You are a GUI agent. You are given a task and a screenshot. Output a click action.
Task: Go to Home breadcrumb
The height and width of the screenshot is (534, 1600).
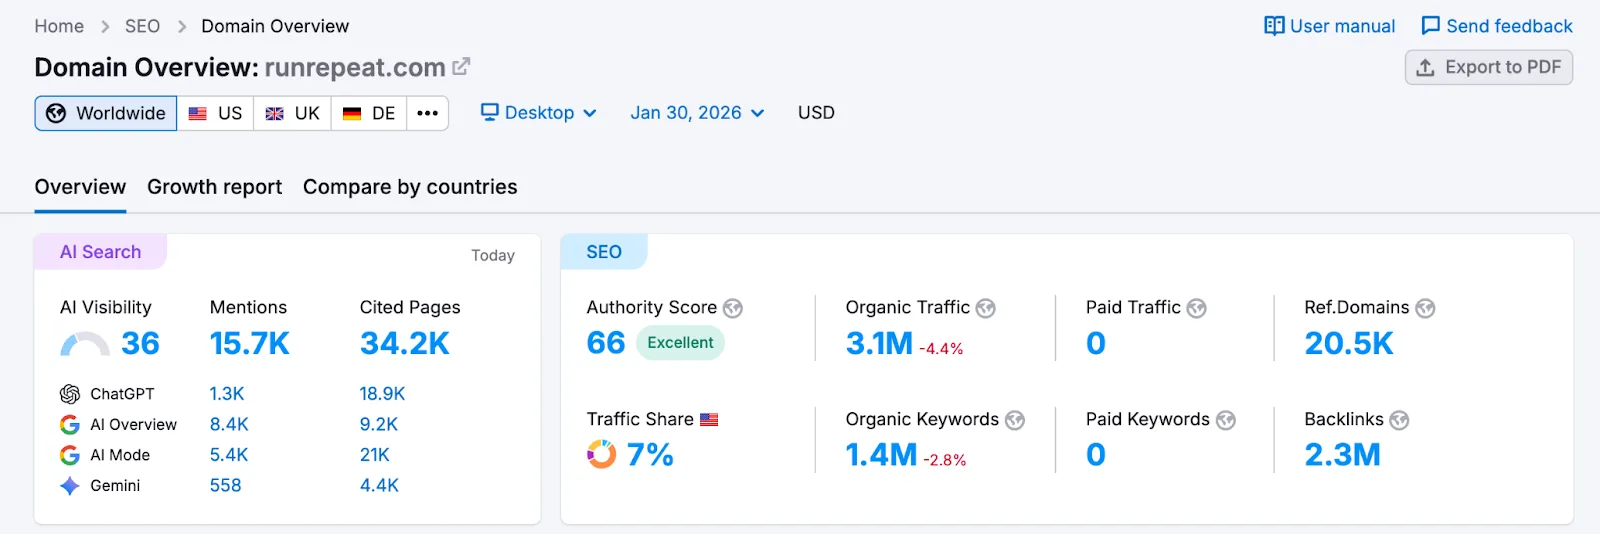(x=59, y=26)
